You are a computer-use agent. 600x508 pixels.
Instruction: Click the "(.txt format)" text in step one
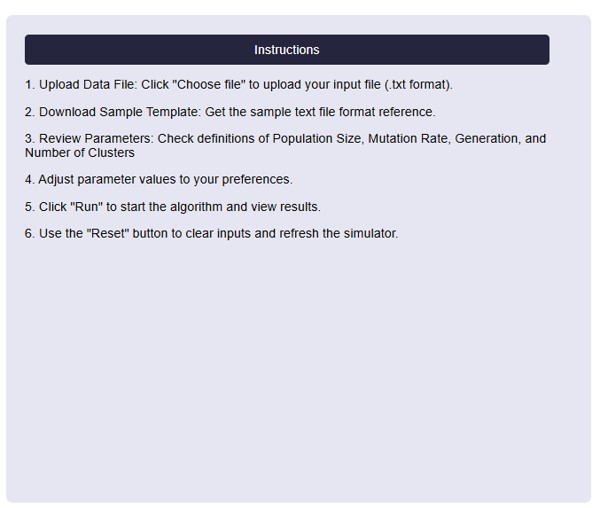coord(418,85)
